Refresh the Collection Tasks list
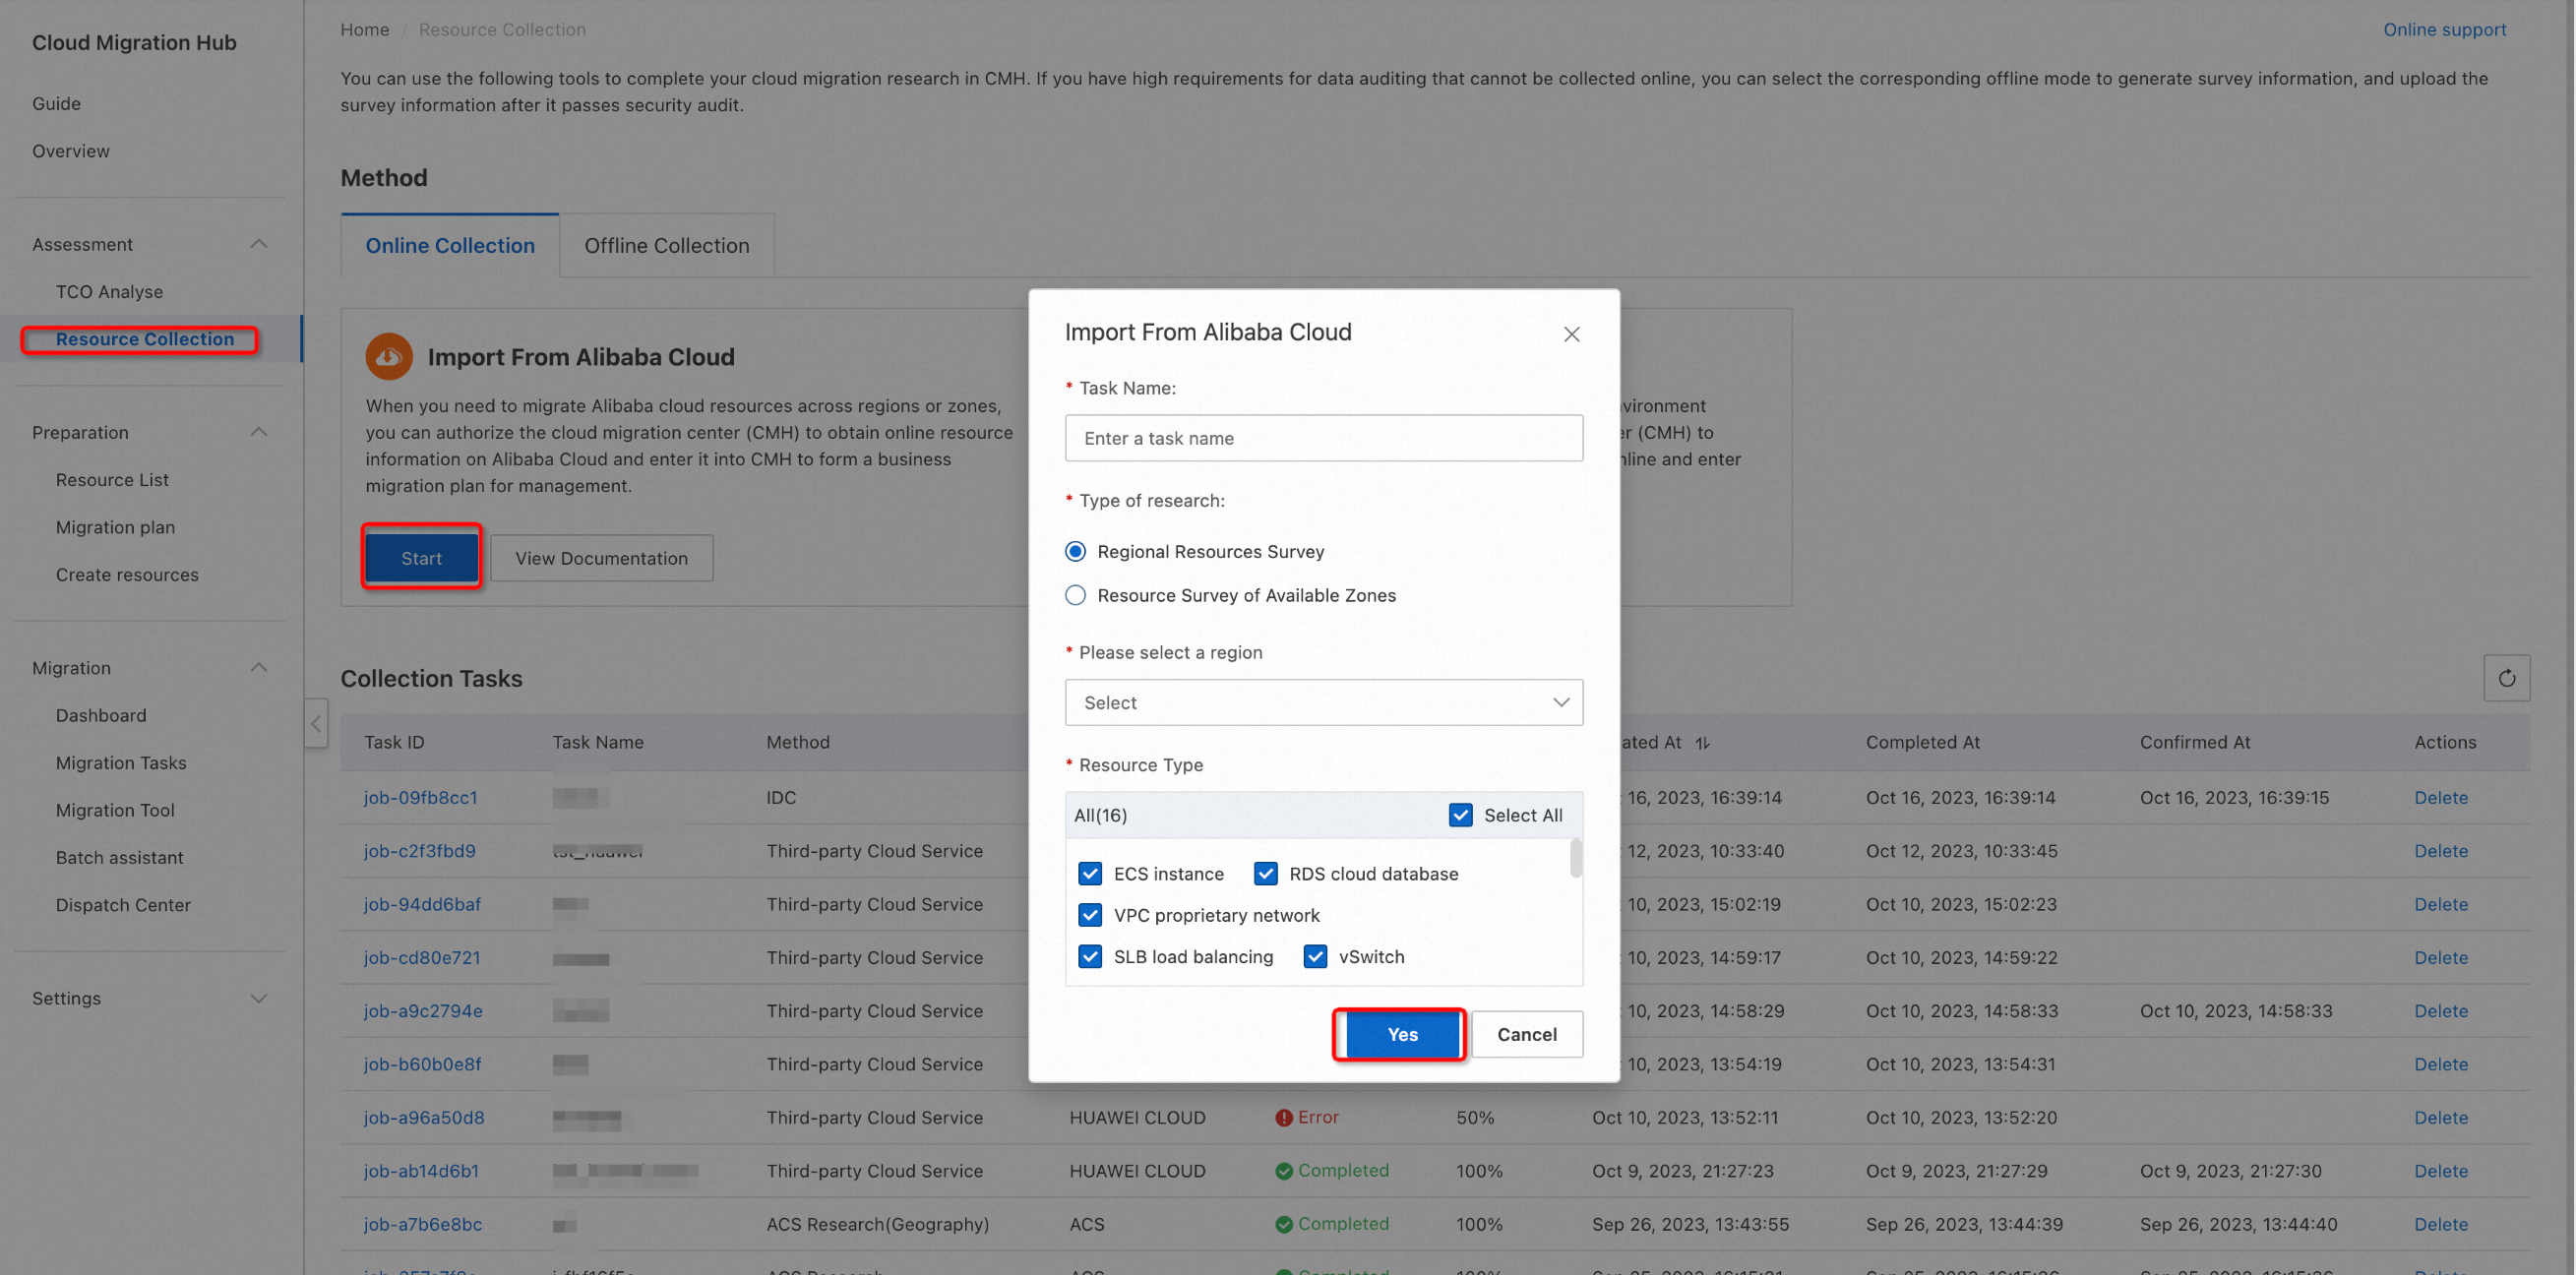Screen dimensions: 2576x1275 pos(2506,678)
